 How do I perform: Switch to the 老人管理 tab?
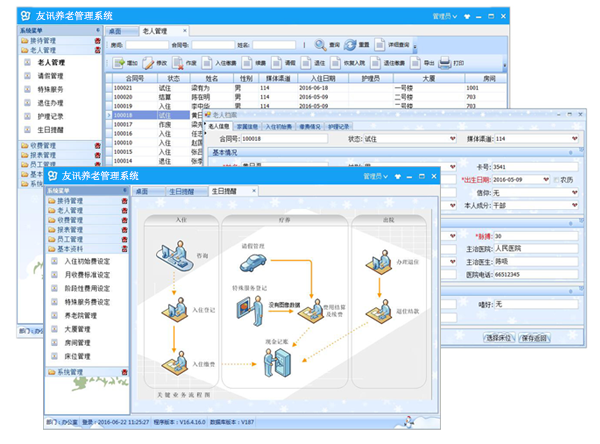tap(155, 32)
